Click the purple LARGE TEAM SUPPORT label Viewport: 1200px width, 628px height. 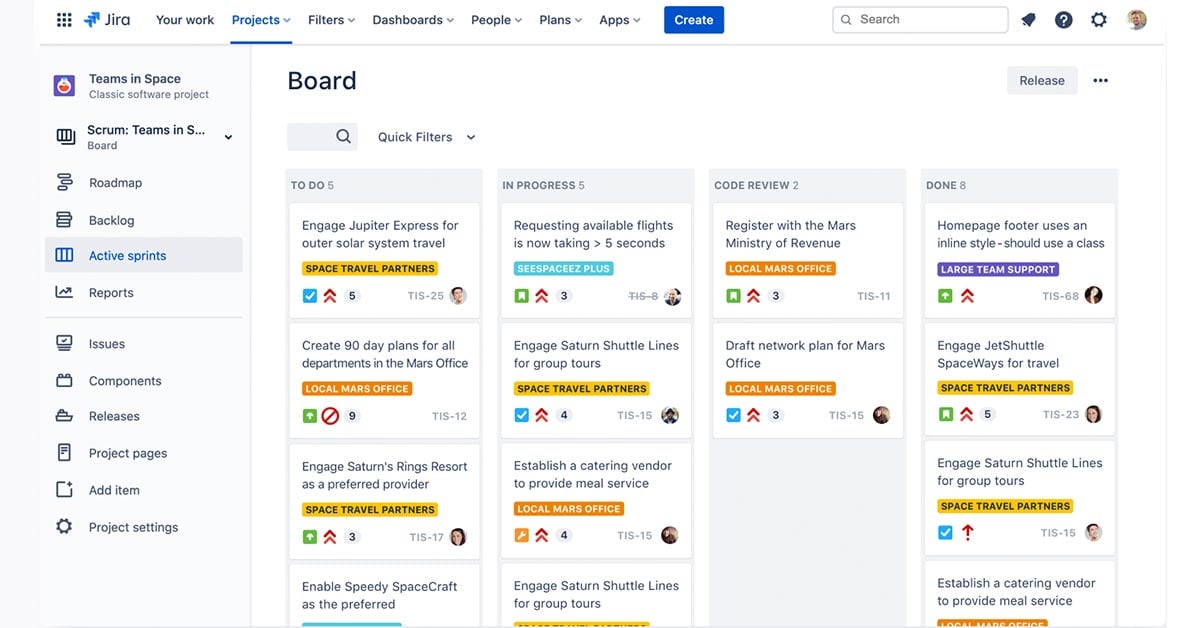point(998,269)
